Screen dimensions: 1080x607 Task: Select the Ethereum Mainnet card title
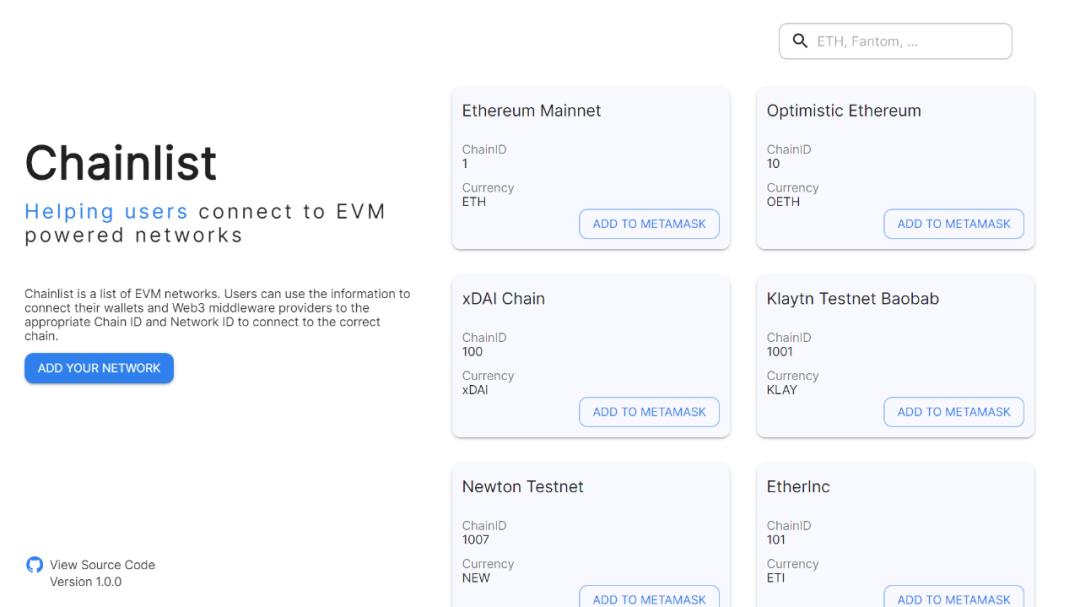click(531, 111)
